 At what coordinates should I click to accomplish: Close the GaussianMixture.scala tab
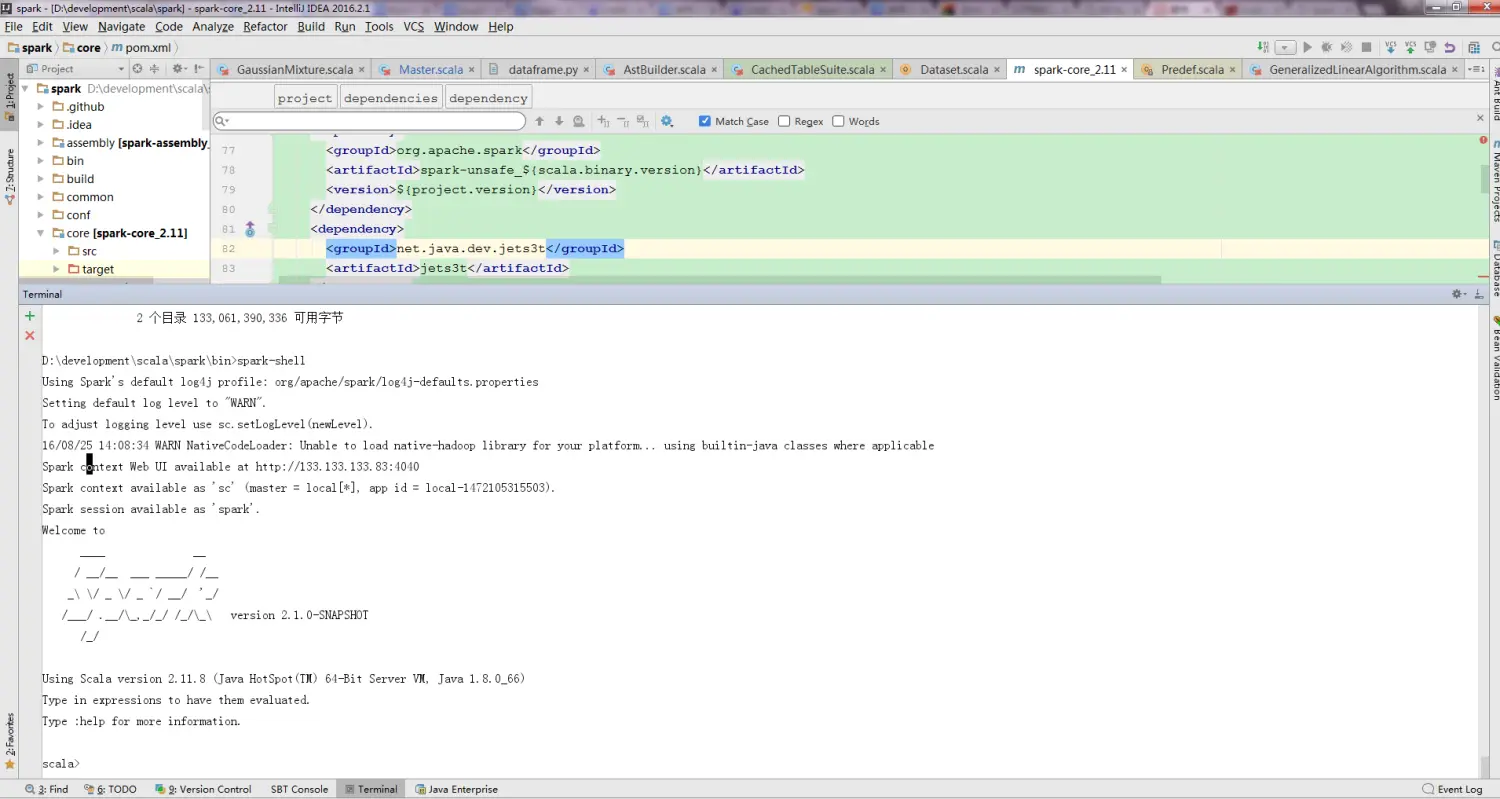pyautogui.click(x=361, y=70)
